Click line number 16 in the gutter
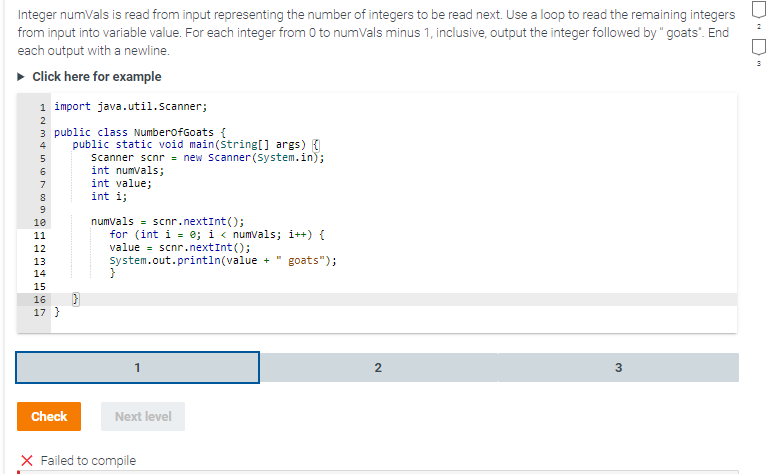Image resolution: width=774 pixels, height=474 pixels. 39,300
